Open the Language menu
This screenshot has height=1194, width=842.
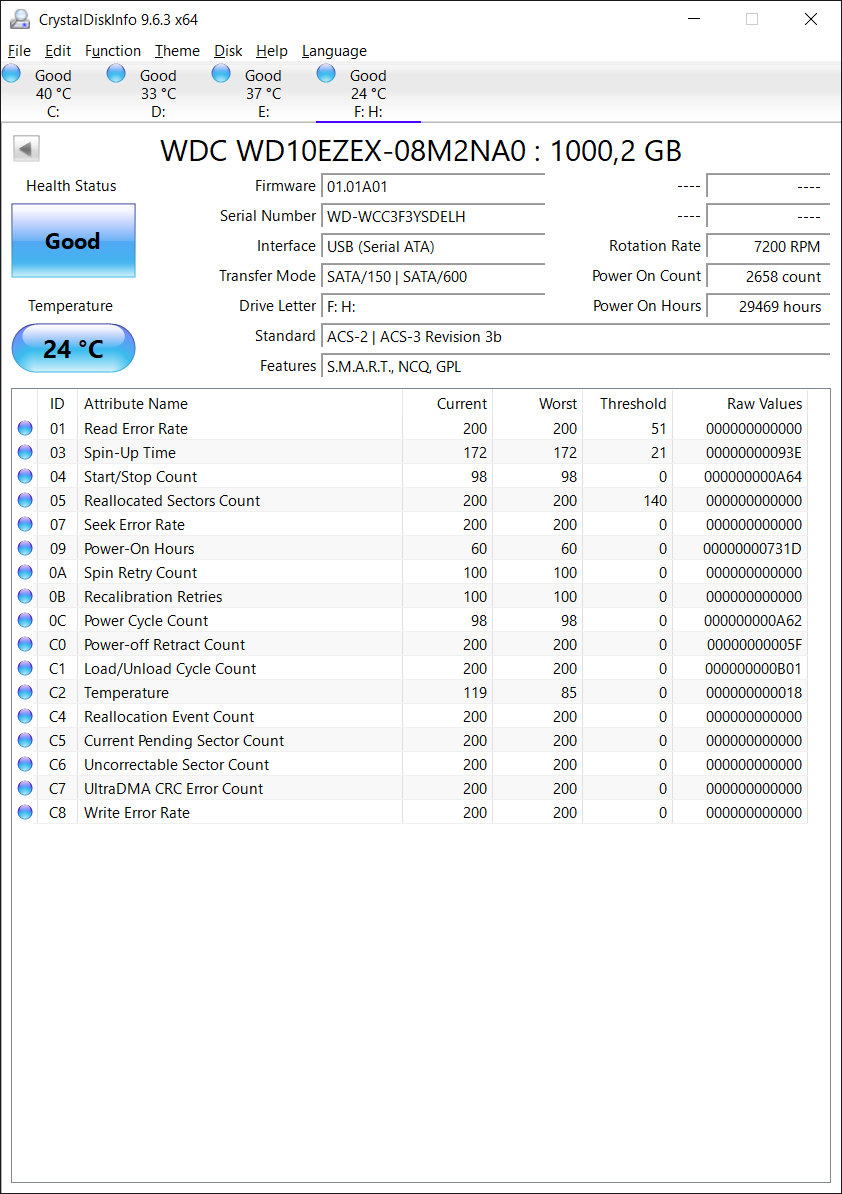coord(334,51)
